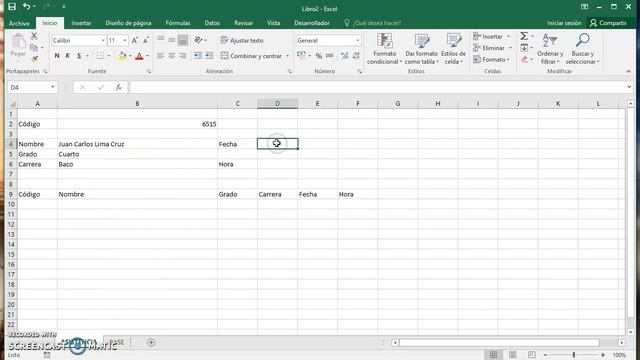Click the orientation text angle icon
This screenshot has height=360, width=640.
198,40
